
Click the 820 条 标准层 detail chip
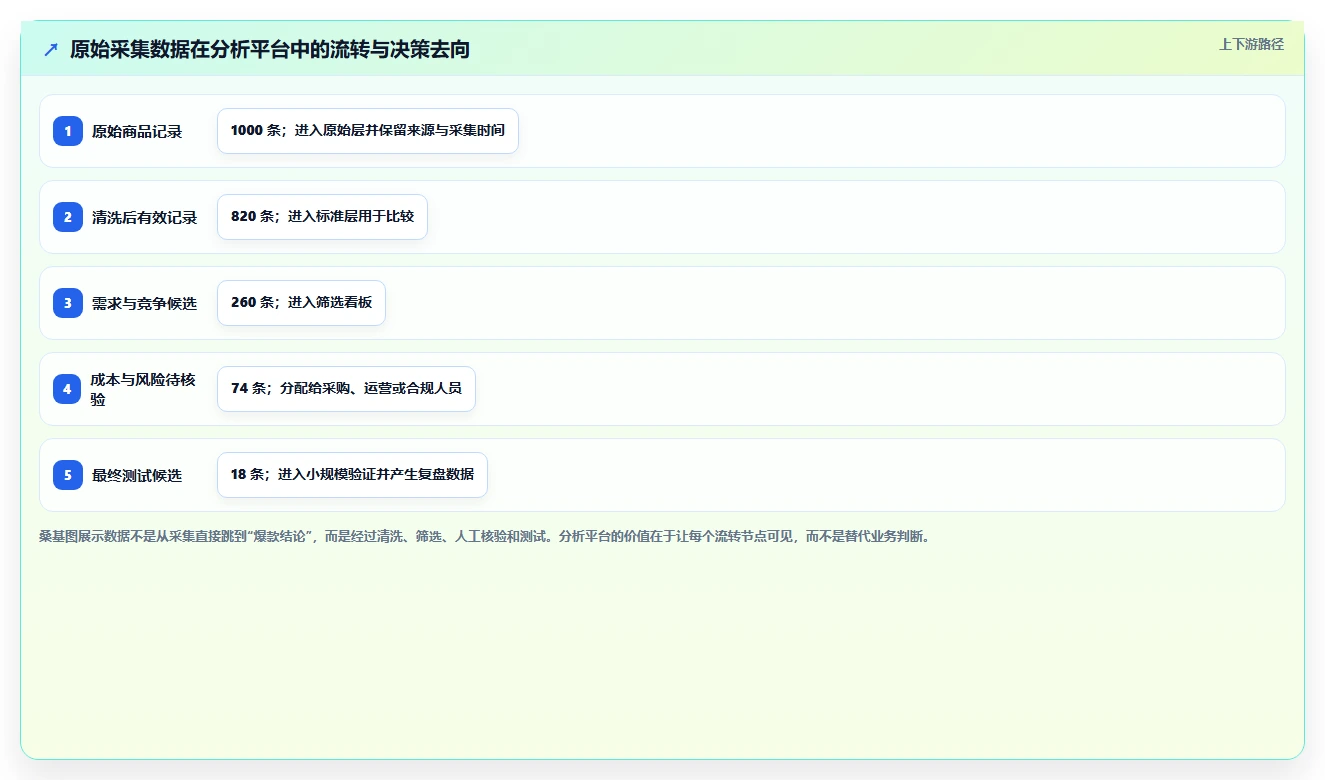(322, 217)
